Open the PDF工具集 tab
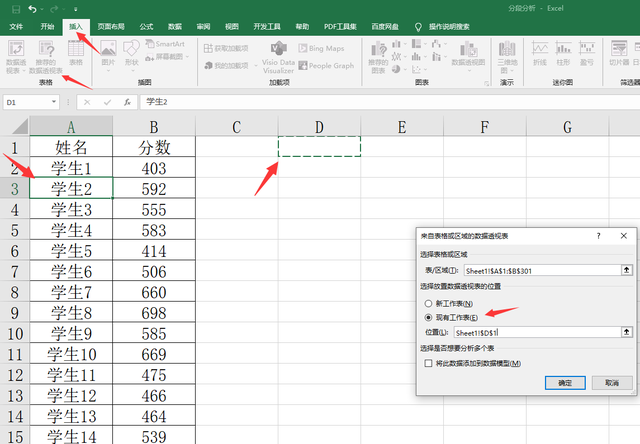The image size is (640, 444). (340, 27)
